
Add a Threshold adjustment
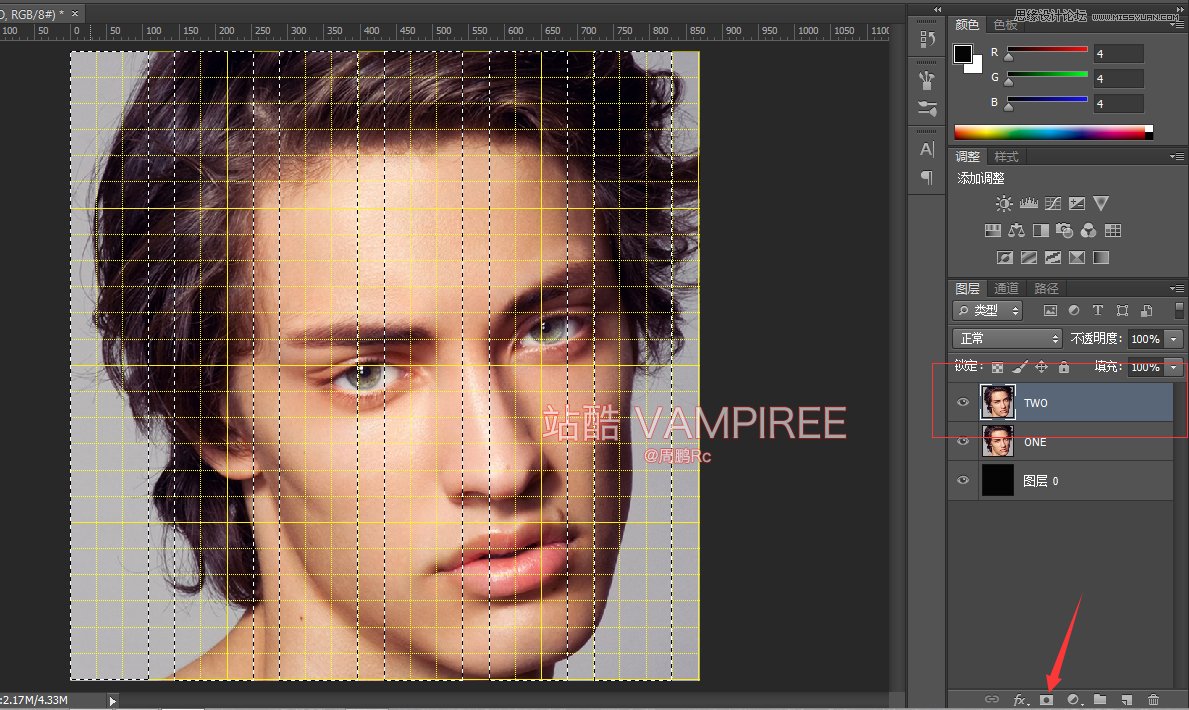1053,258
